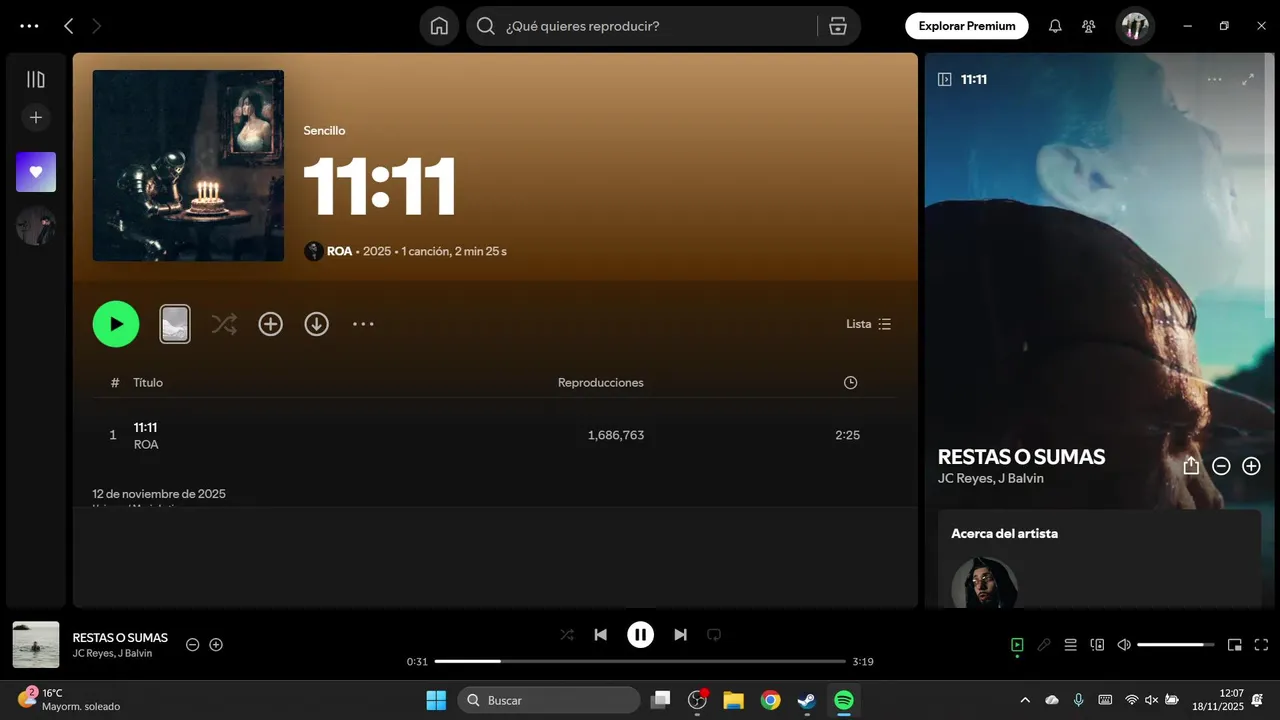The height and width of the screenshot is (720, 1280).
Task: Open the profile avatar menu
Action: (1135, 26)
